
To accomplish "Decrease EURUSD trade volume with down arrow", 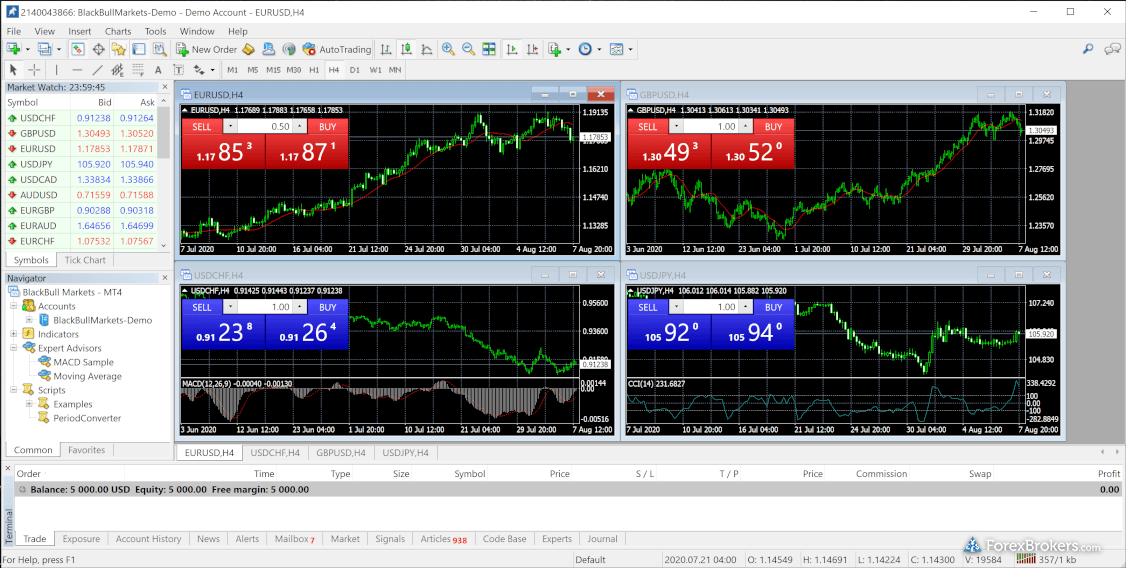I will 231,126.
